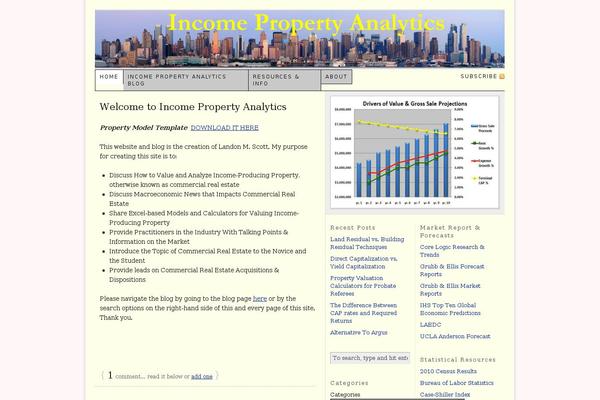Follow the 'here' blog page link
600x400 pixels.
click(x=260, y=299)
